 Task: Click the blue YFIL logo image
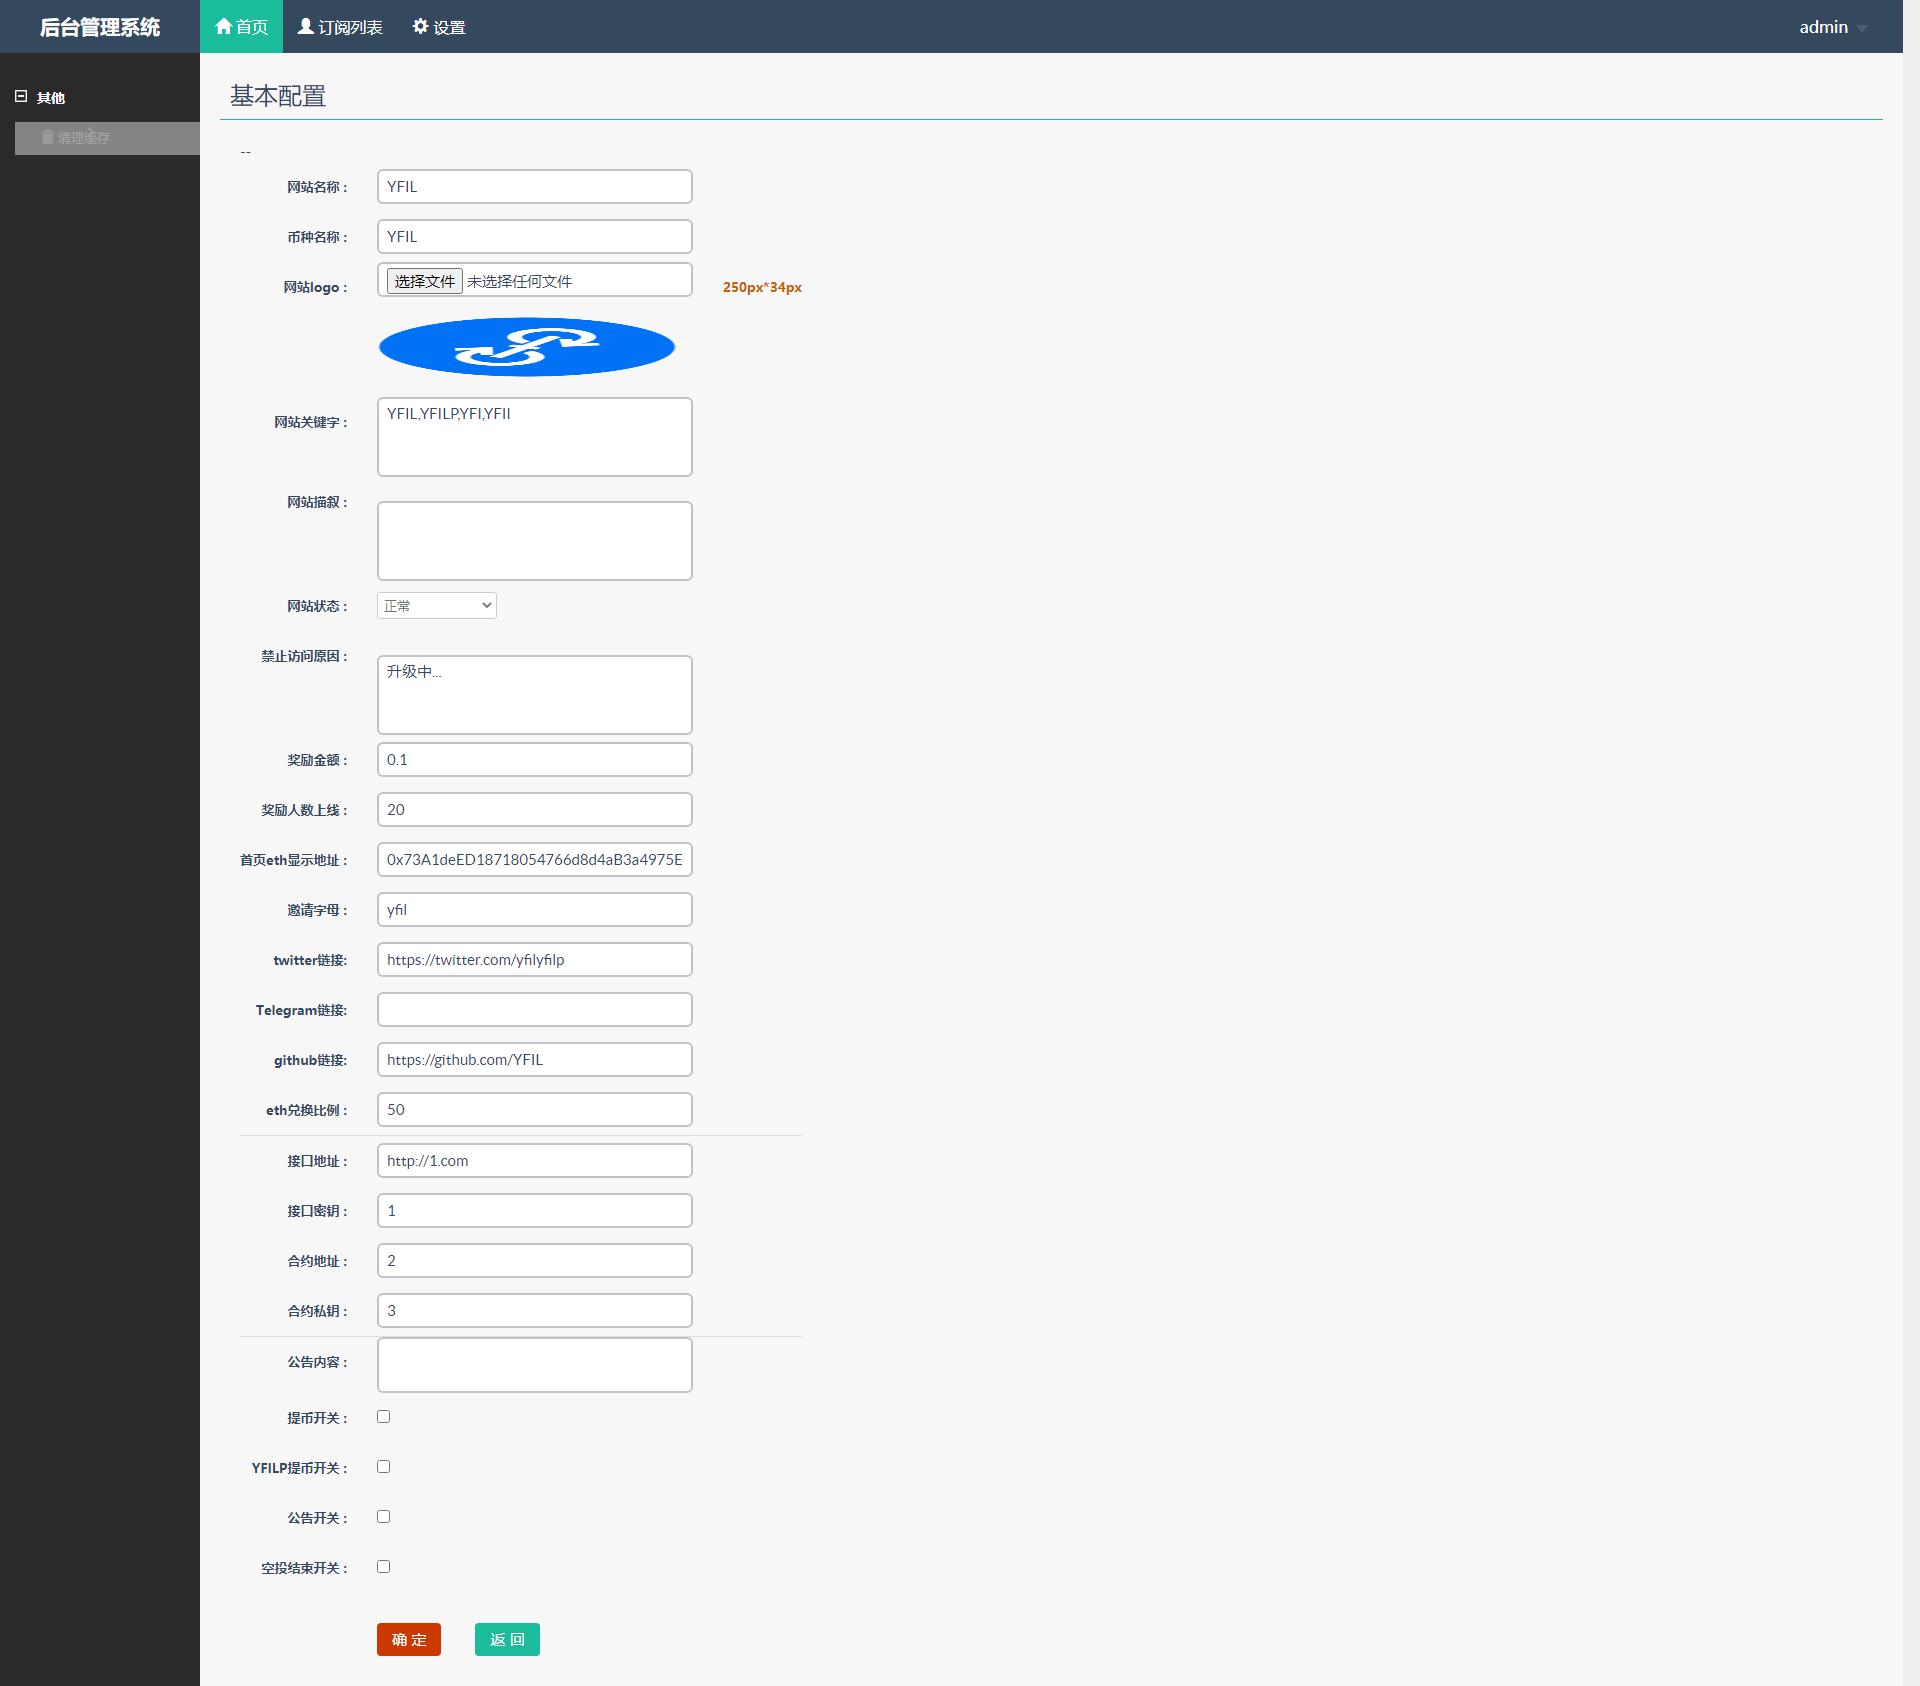coord(527,347)
